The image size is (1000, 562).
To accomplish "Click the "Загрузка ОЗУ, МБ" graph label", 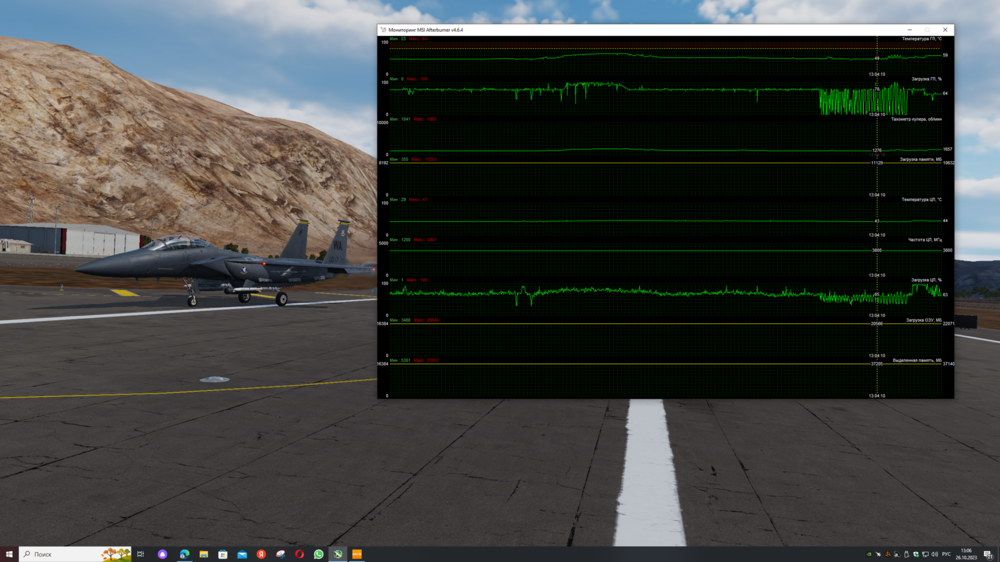I will (x=923, y=320).
